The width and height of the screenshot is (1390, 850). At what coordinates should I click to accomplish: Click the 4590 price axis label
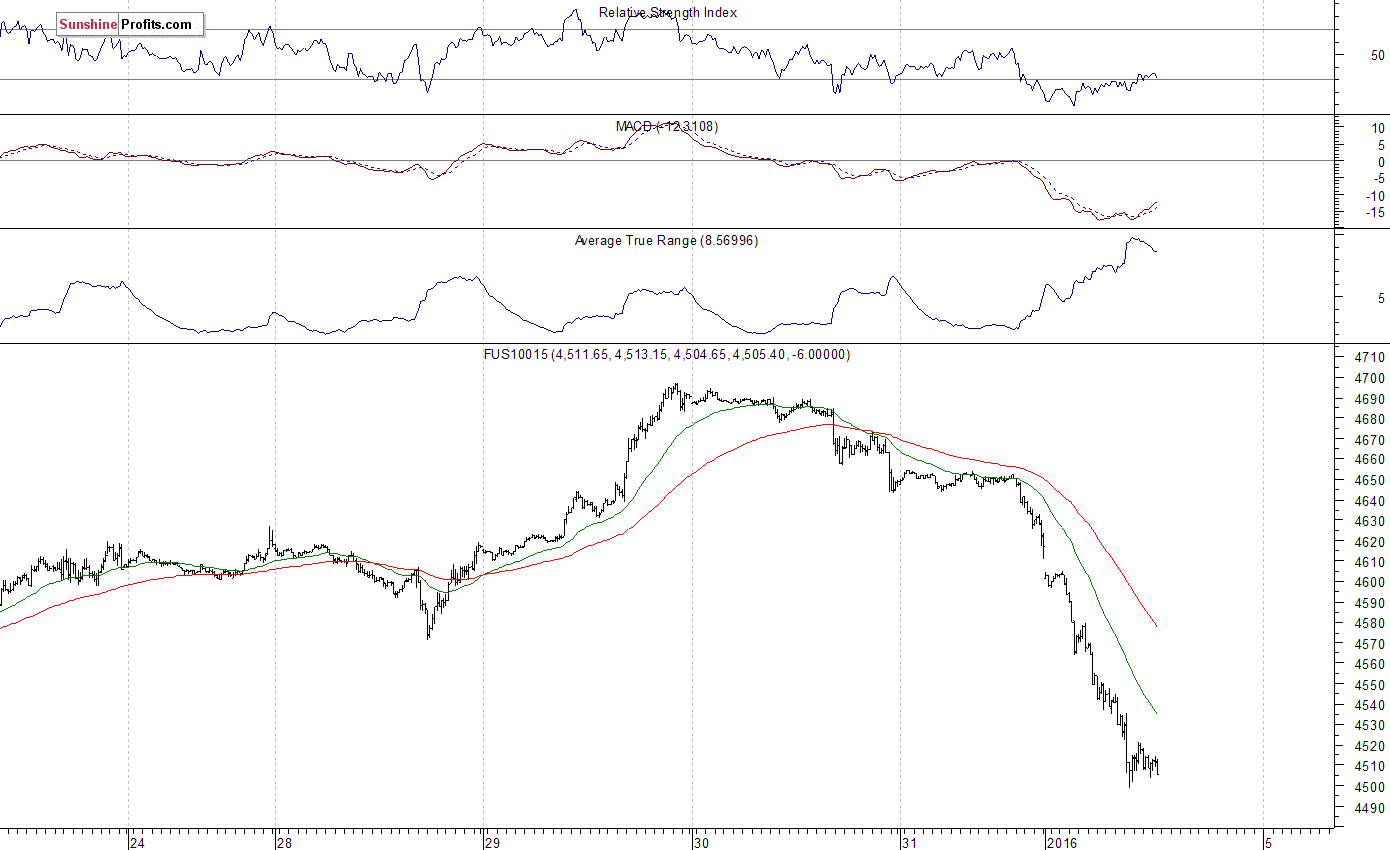(1371, 603)
